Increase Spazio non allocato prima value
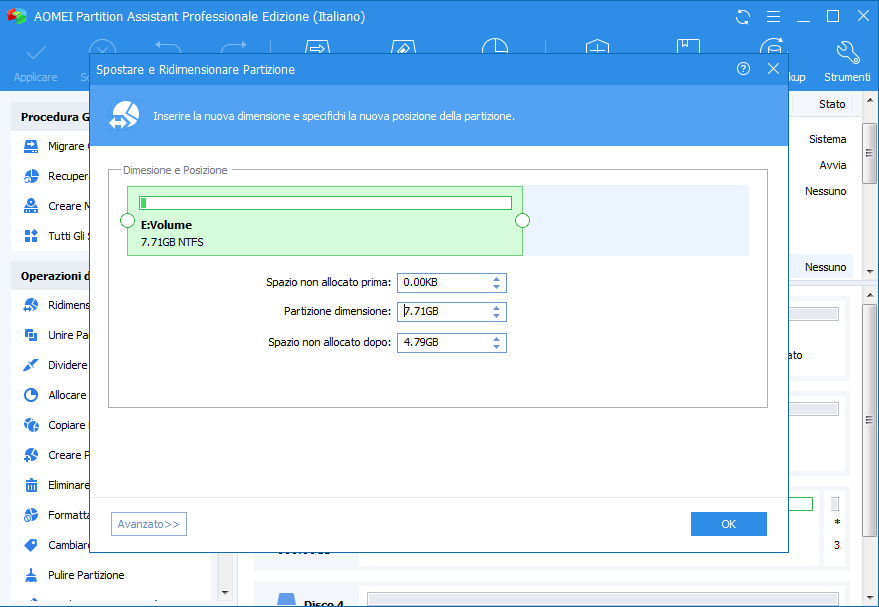Image resolution: width=879 pixels, height=607 pixels. [496, 279]
